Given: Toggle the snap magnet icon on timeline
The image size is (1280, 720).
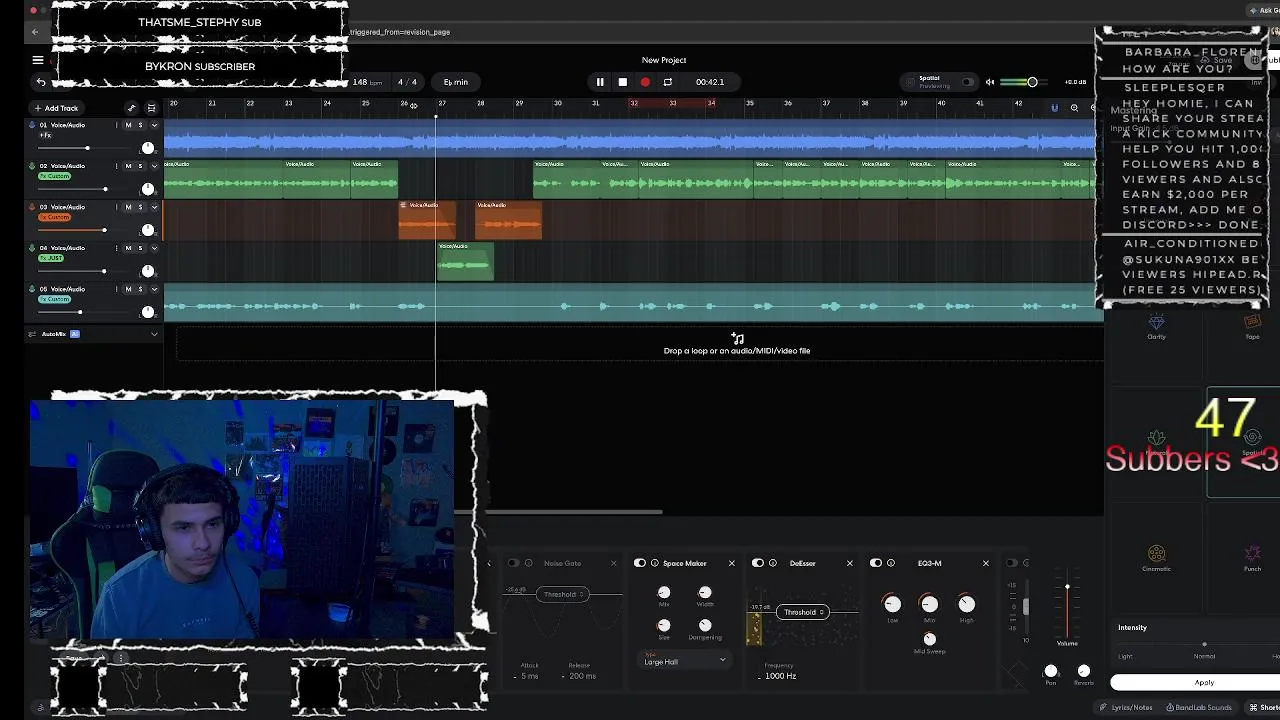Looking at the screenshot, I should coord(1054,108).
